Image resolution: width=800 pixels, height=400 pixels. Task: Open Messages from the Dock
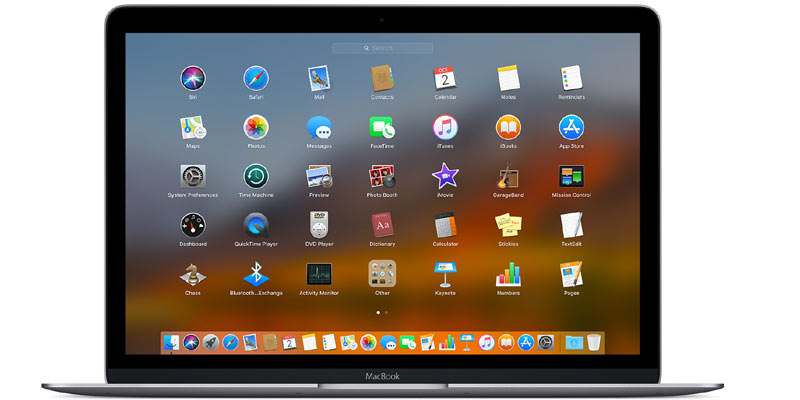tap(388, 342)
